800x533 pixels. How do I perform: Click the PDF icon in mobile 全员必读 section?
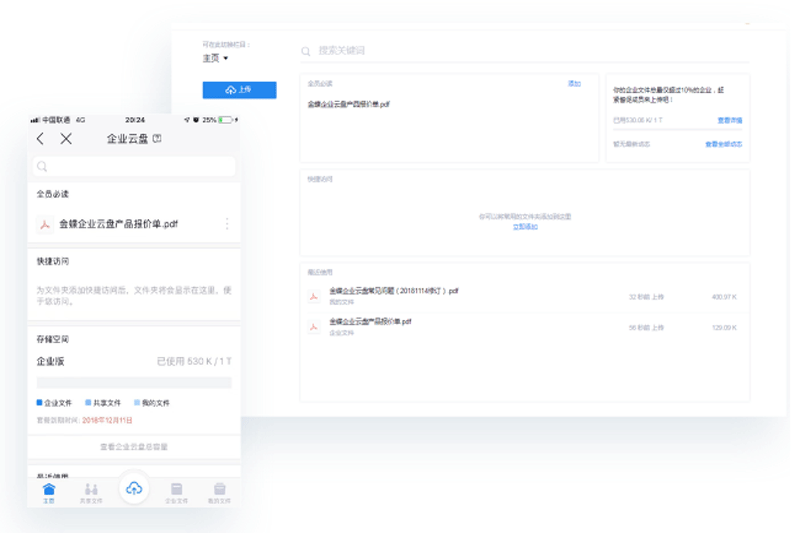(x=44, y=224)
